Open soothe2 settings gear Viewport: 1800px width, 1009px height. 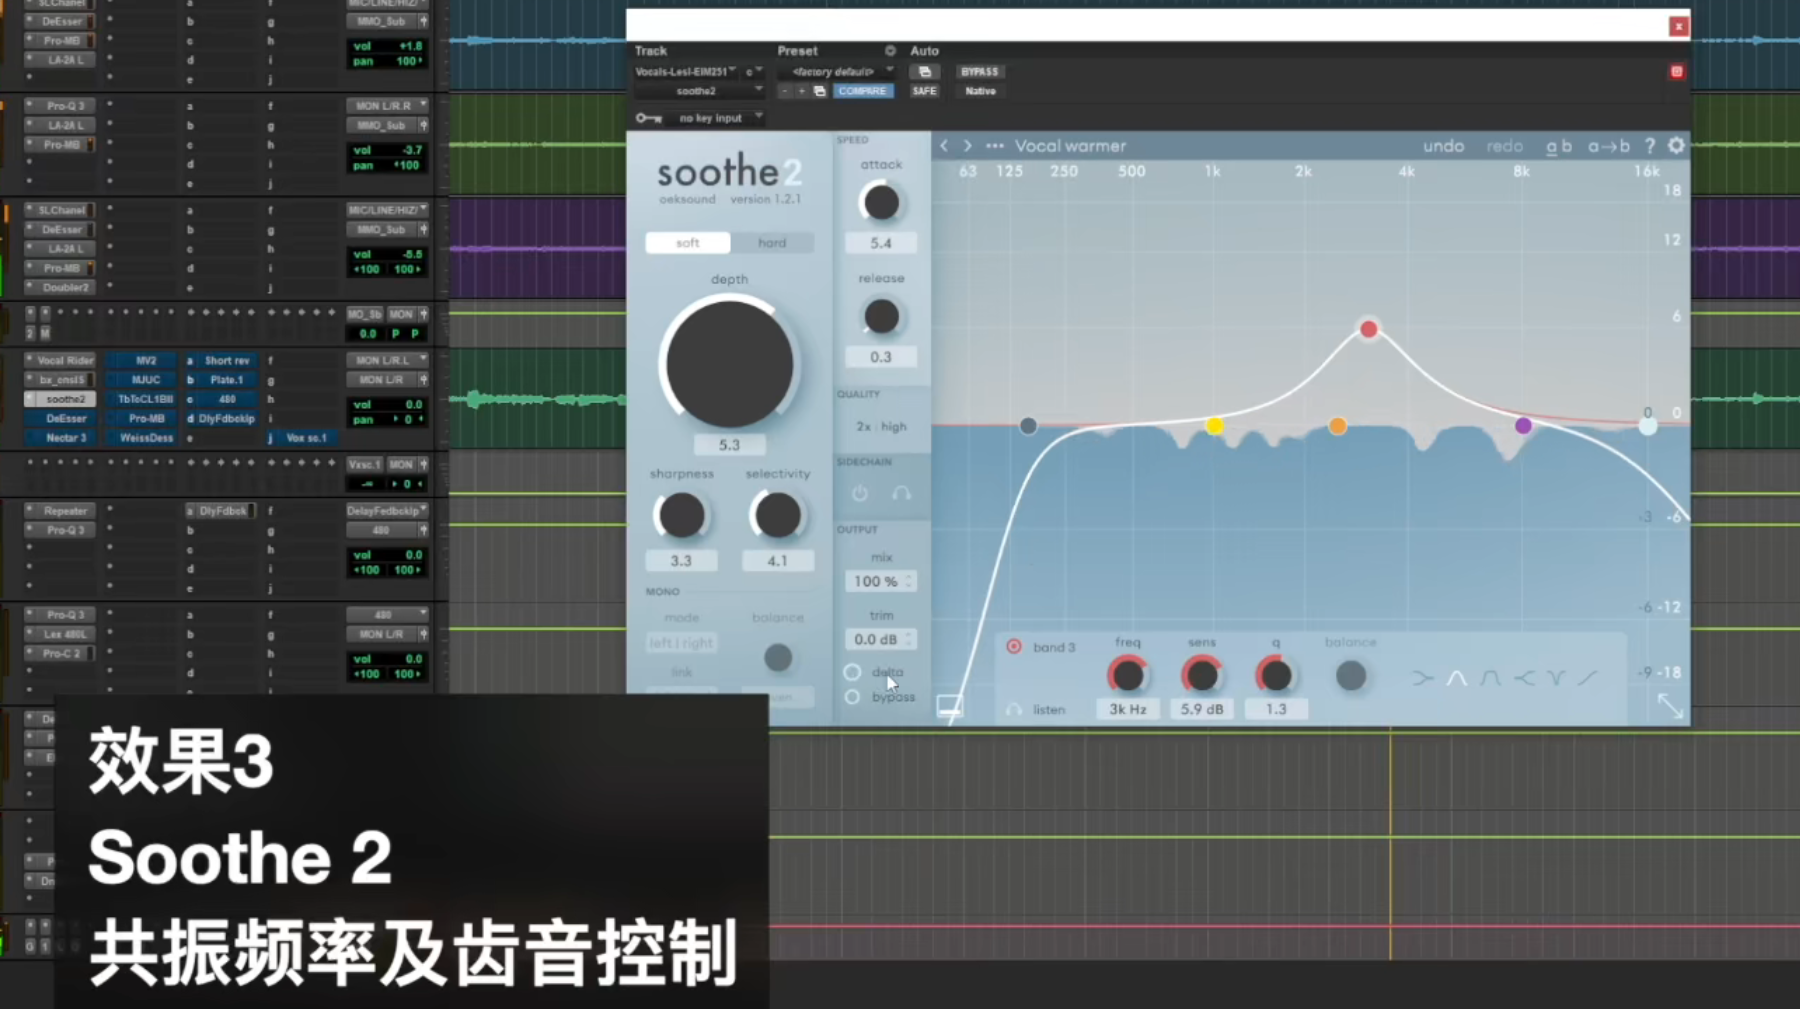point(1676,146)
